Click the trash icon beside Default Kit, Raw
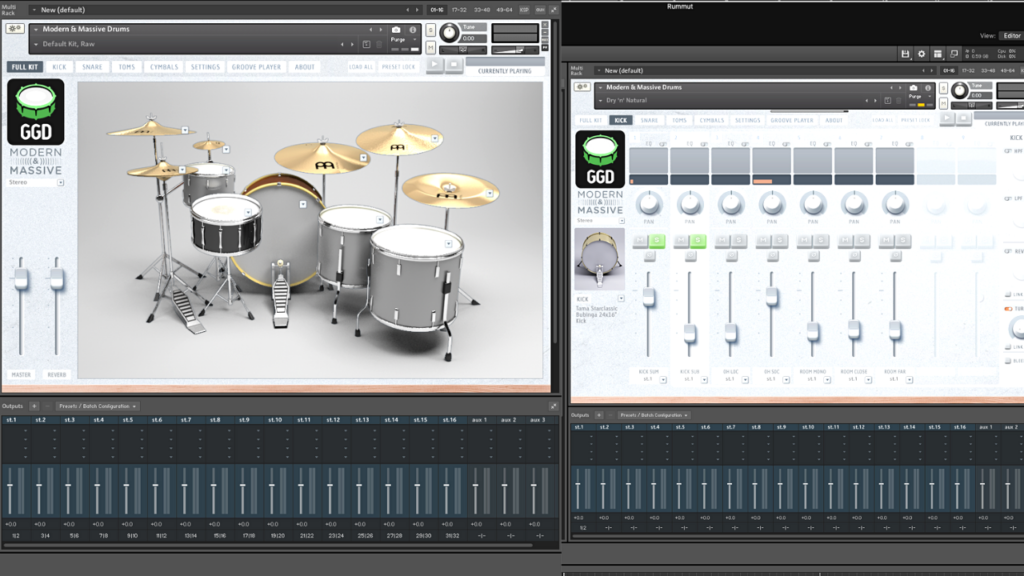Viewport: 1024px width, 576px height. (379, 44)
